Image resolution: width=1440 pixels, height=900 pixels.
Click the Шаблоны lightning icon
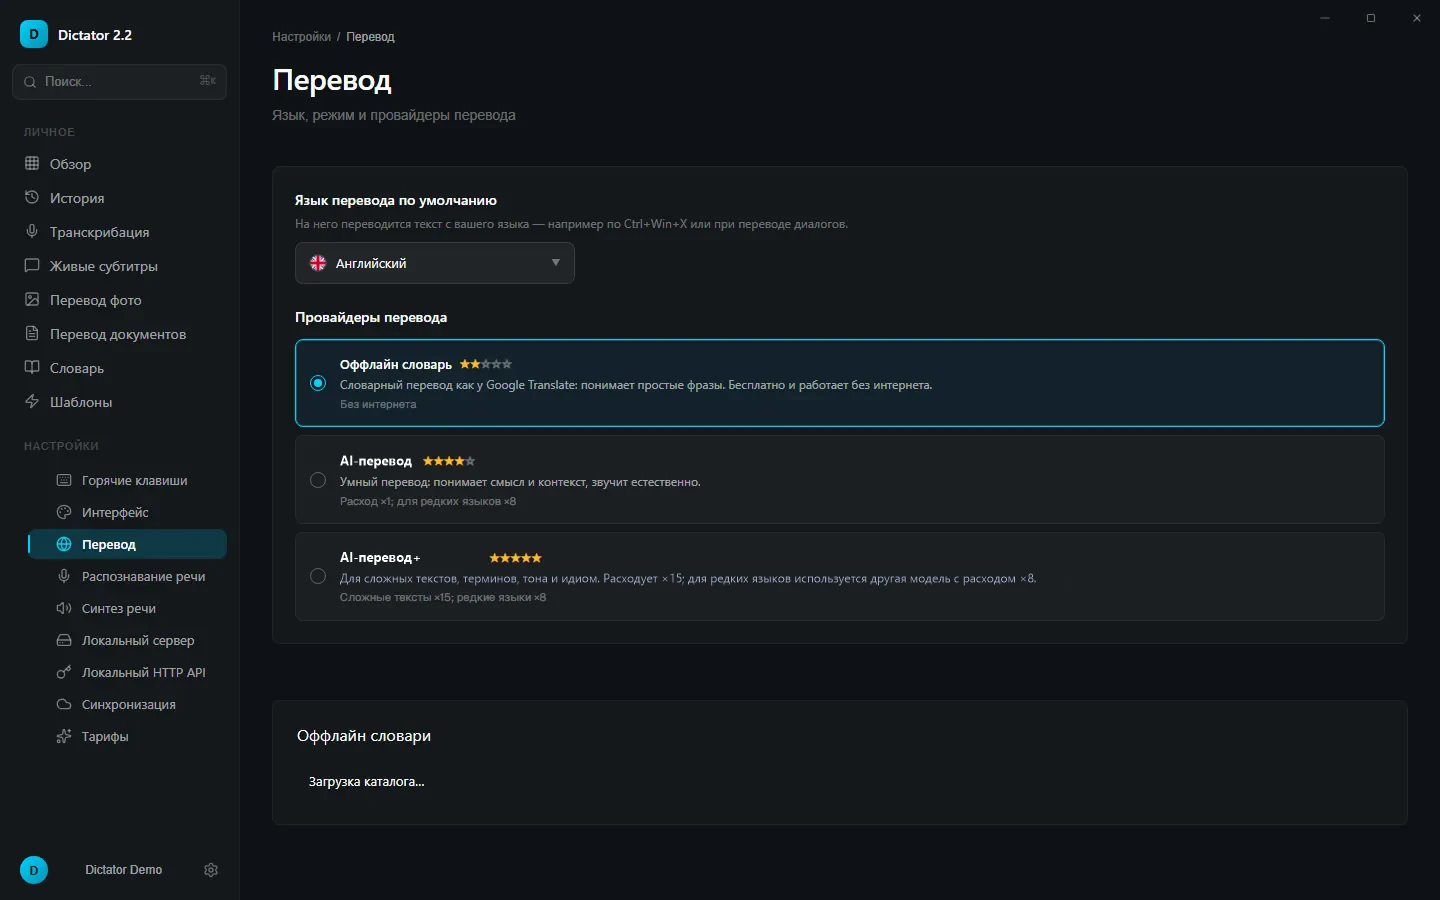[x=32, y=401]
